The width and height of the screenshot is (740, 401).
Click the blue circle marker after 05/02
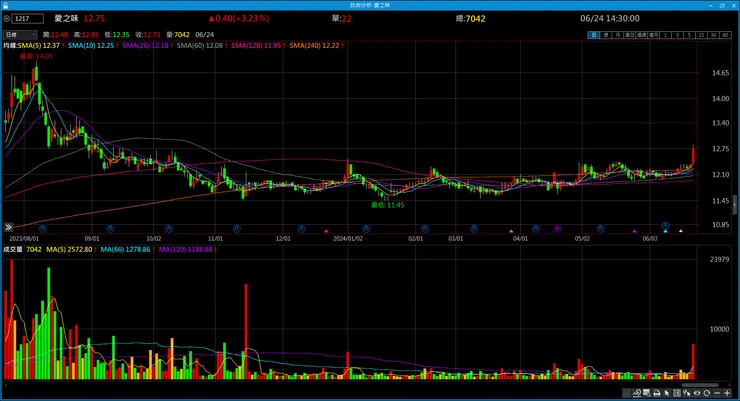(600, 228)
